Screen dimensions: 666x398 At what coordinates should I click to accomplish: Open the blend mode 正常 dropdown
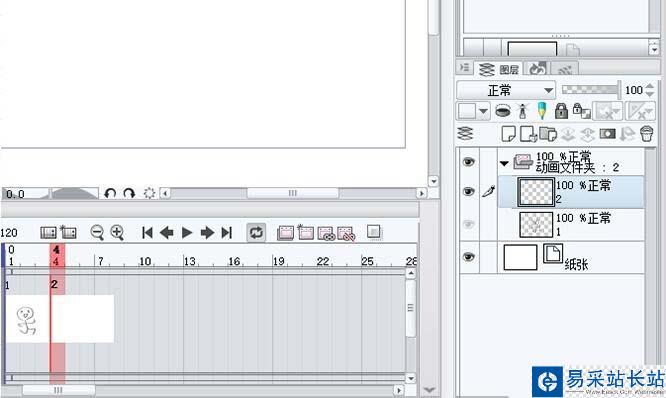(506, 90)
